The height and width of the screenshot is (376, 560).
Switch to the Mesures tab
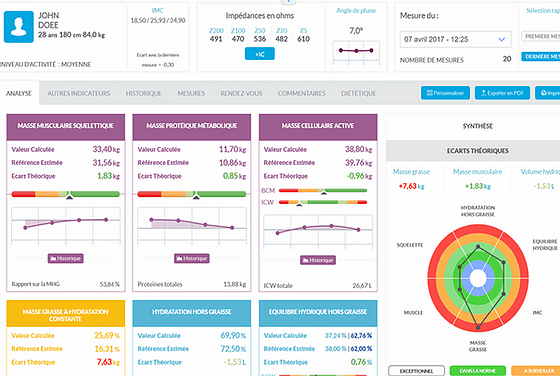pos(191,93)
